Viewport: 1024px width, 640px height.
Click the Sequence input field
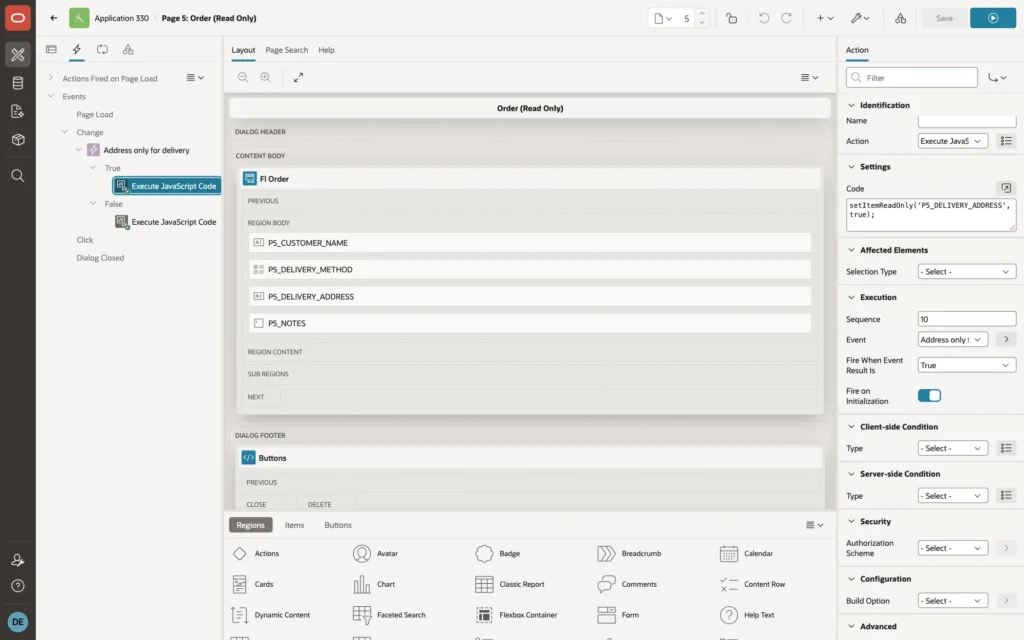(967, 319)
